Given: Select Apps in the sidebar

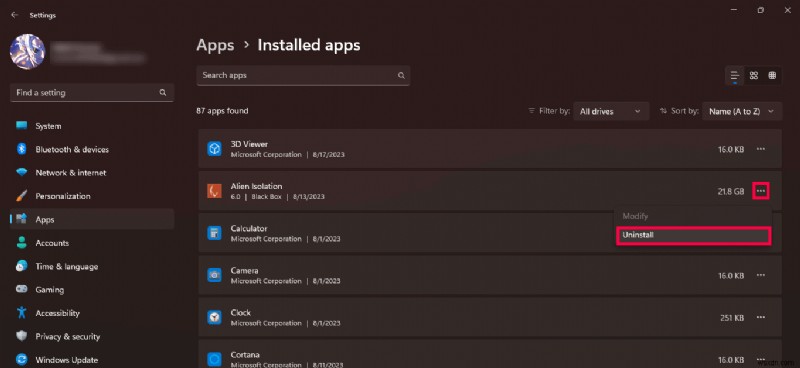Looking at the screenshot, I should click(92, 219).
